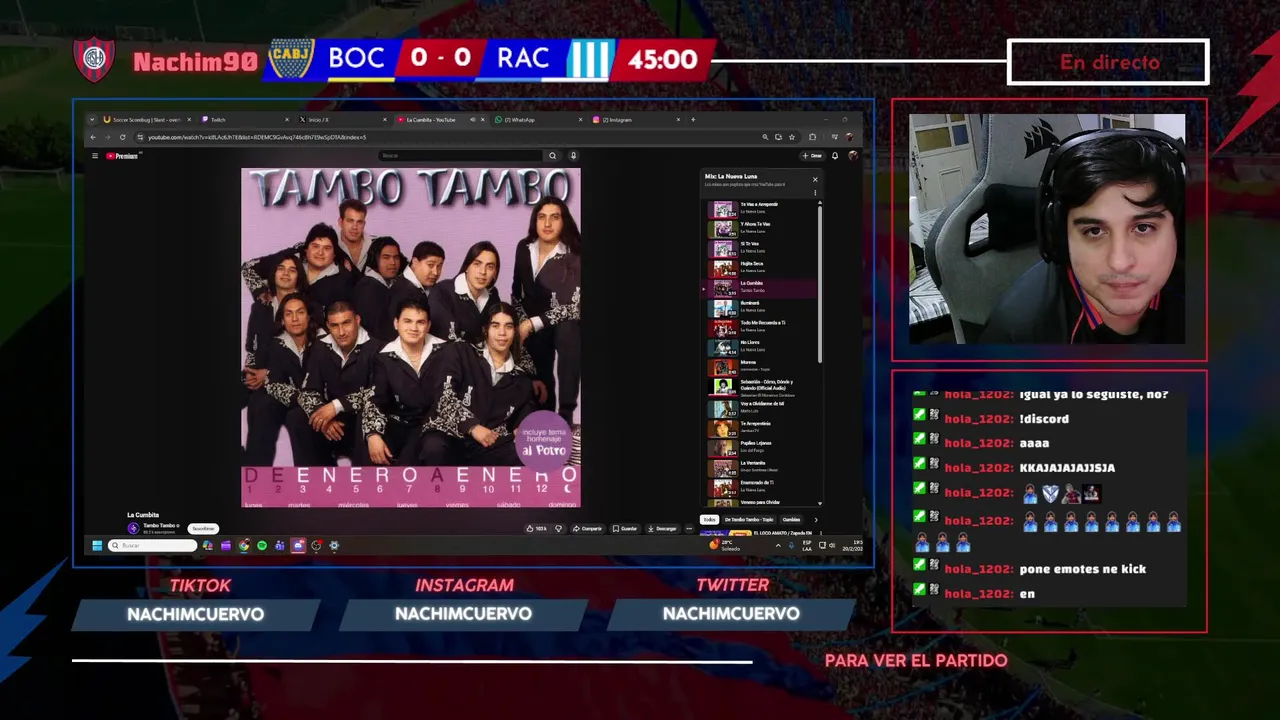
Task: Click the Windows taskbar search box
Action: 152,545
